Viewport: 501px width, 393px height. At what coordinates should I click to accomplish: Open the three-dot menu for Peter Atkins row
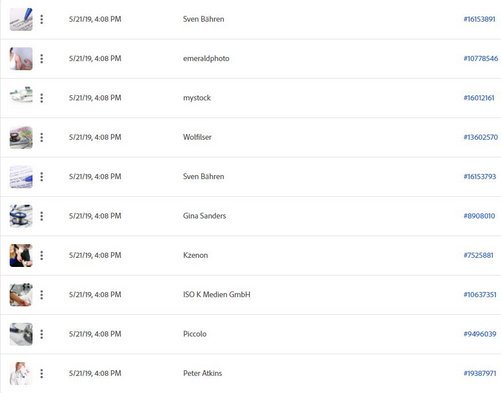tap(42, 373)
